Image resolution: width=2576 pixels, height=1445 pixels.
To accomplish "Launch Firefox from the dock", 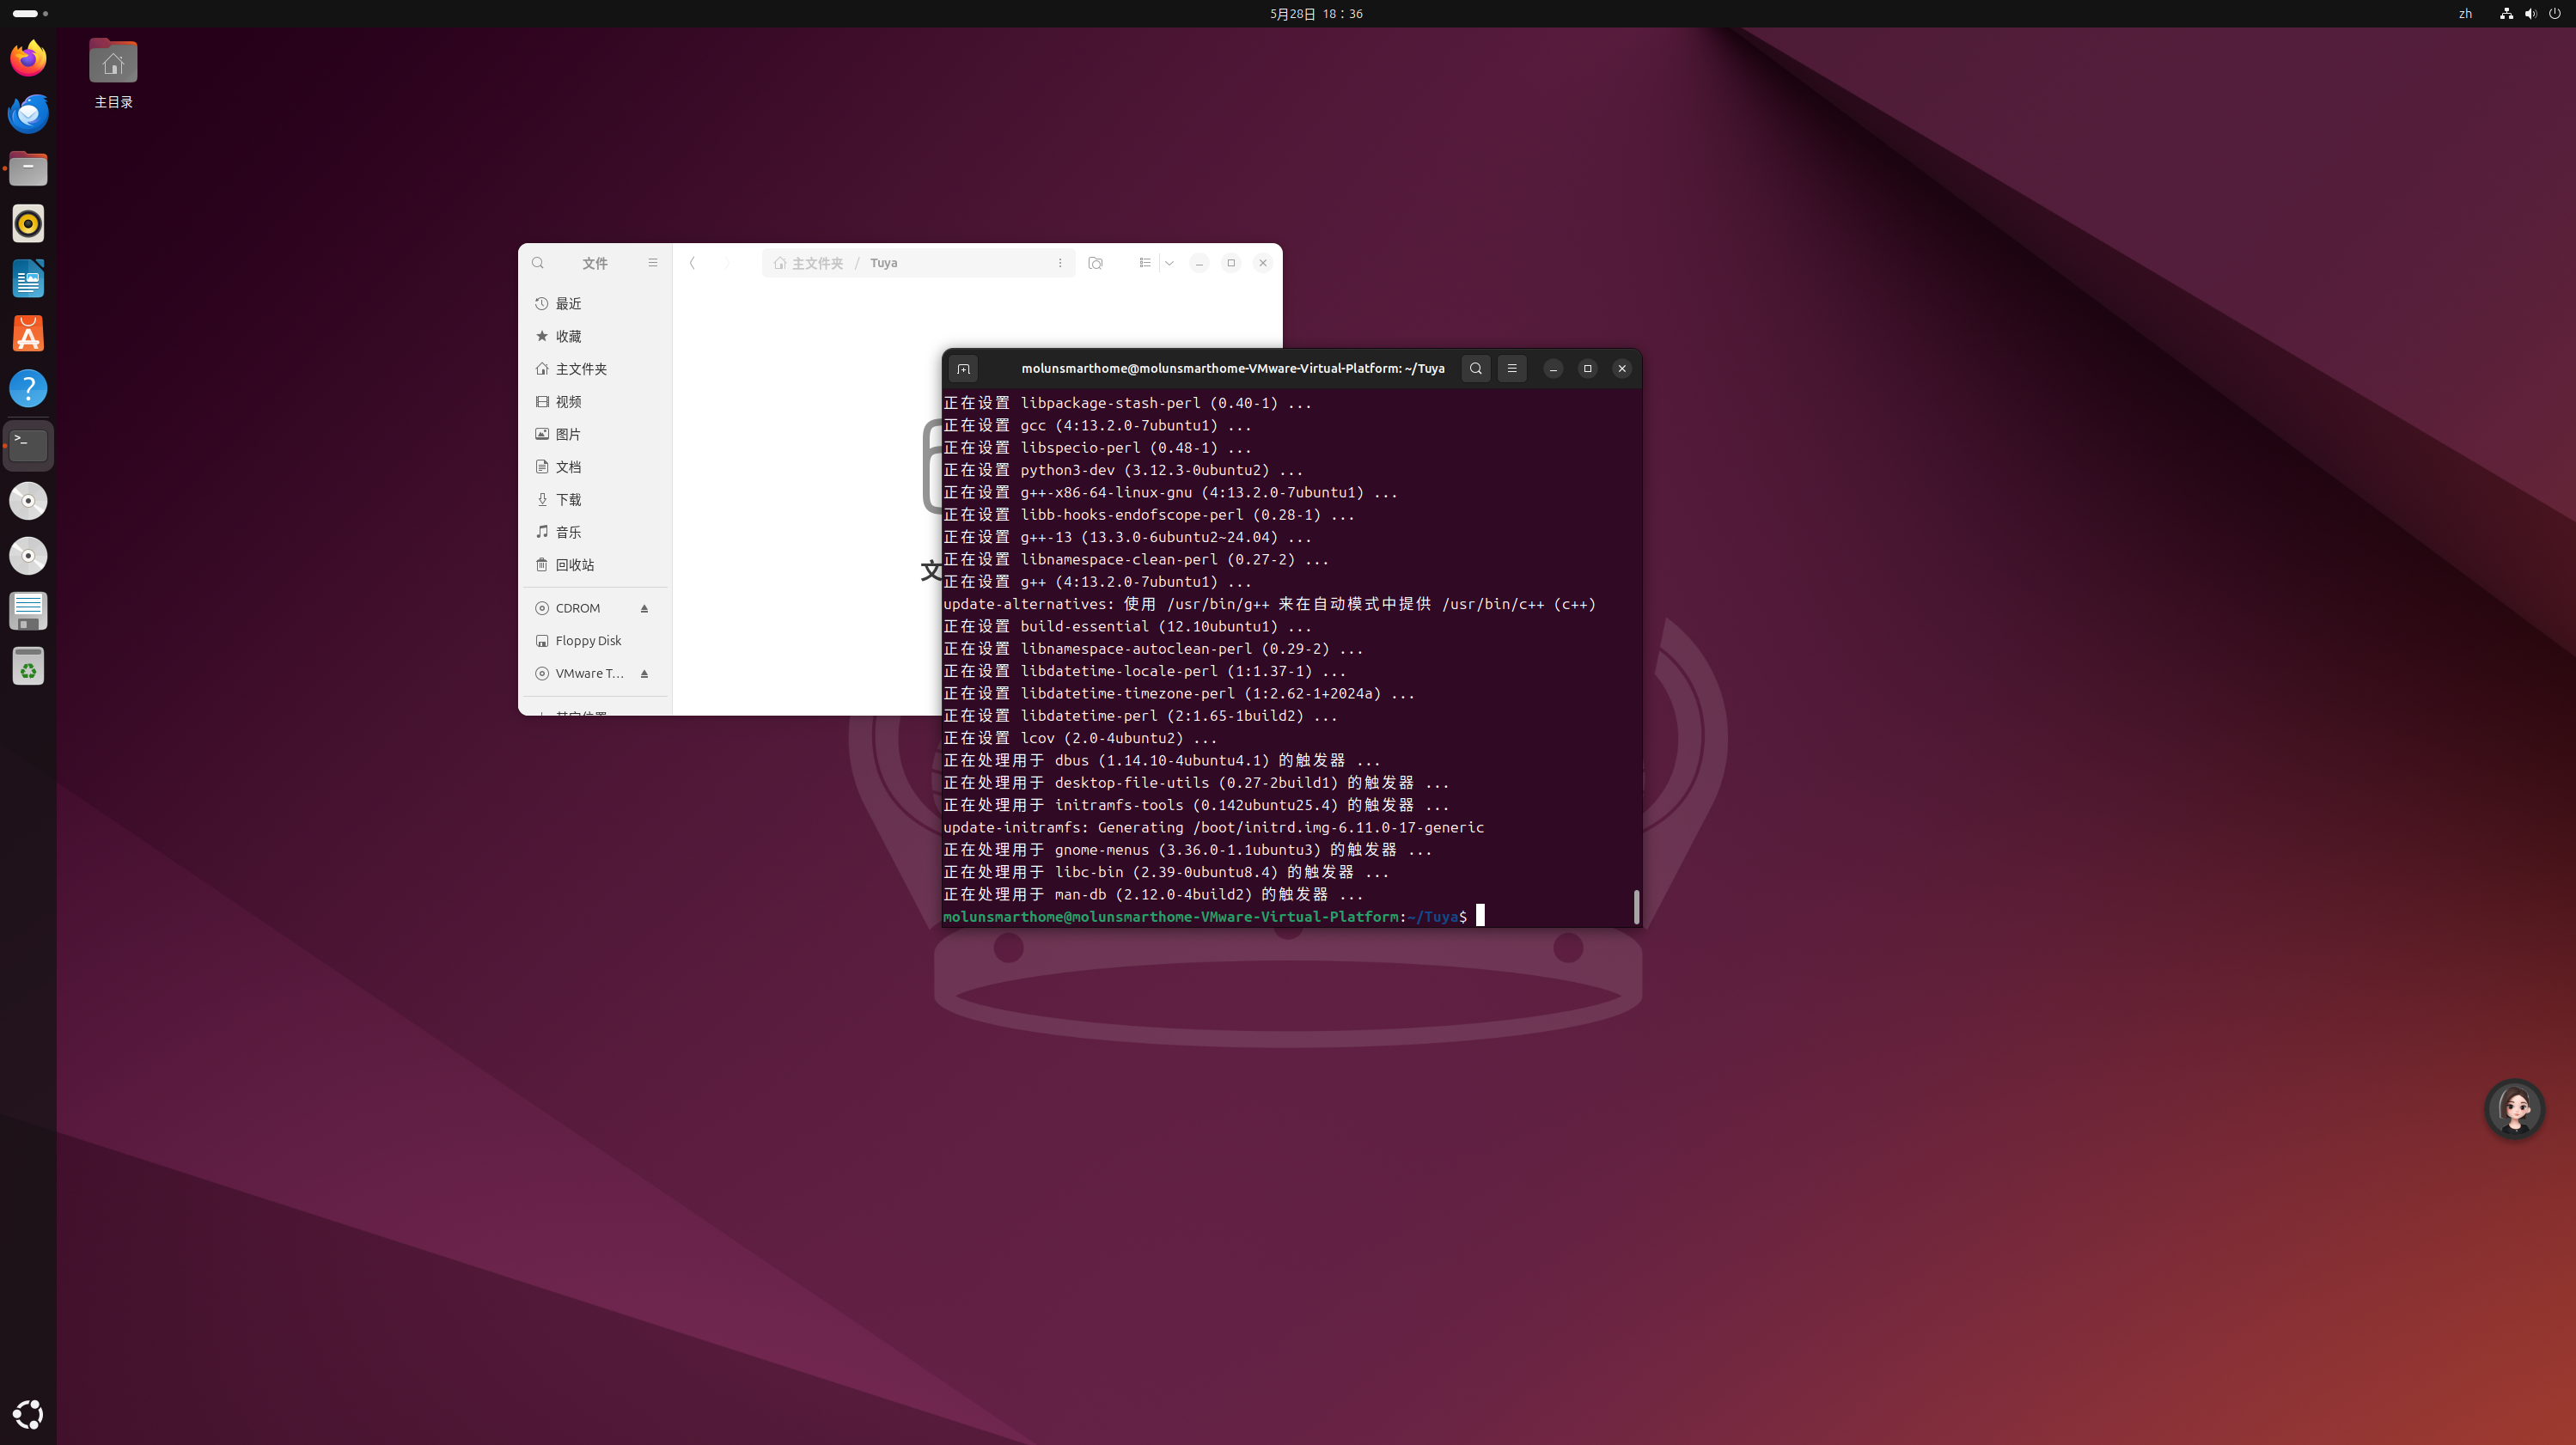I will click(28, 58).
